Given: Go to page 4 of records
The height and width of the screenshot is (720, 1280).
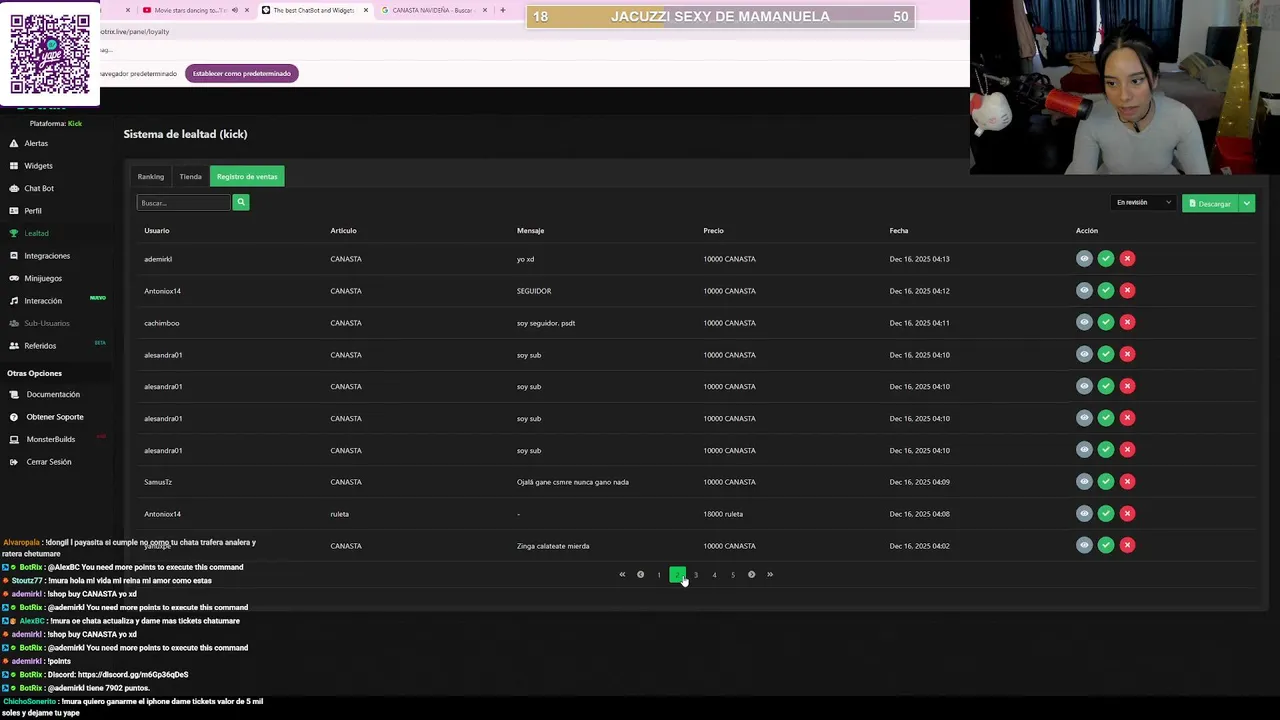Looking at the screenshot, I should [x=714, y=574].
